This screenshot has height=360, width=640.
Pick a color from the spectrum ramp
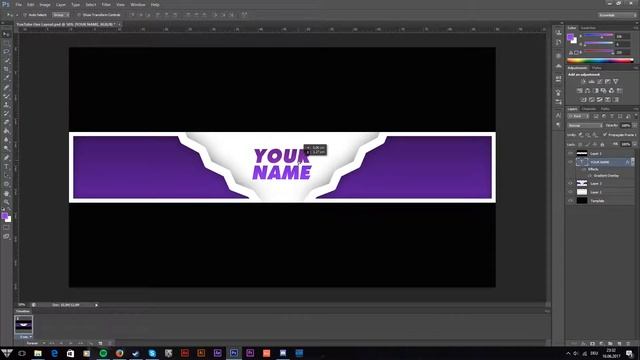tap(600, 60)
